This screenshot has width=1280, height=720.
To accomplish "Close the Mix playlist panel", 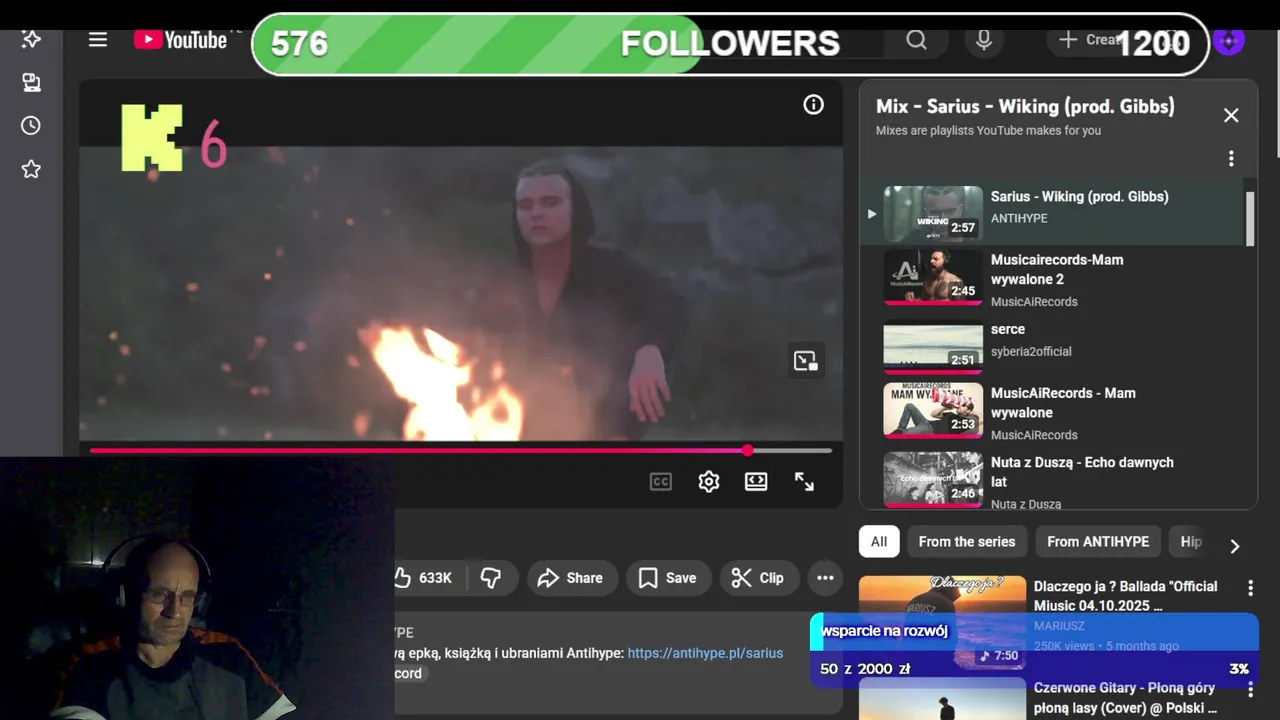I will (x=1231, y=115).
